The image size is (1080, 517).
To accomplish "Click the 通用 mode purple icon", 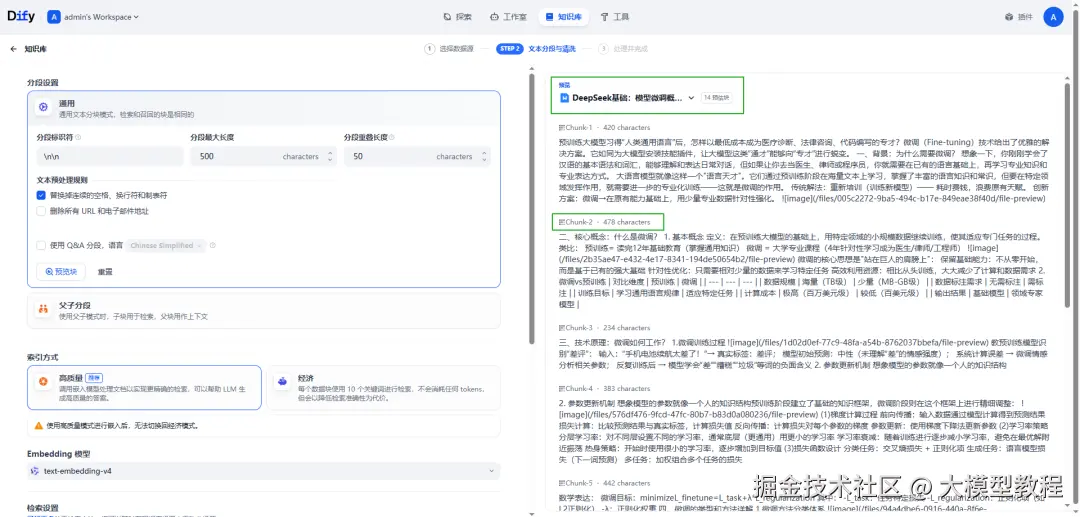I will pos(43,107).
